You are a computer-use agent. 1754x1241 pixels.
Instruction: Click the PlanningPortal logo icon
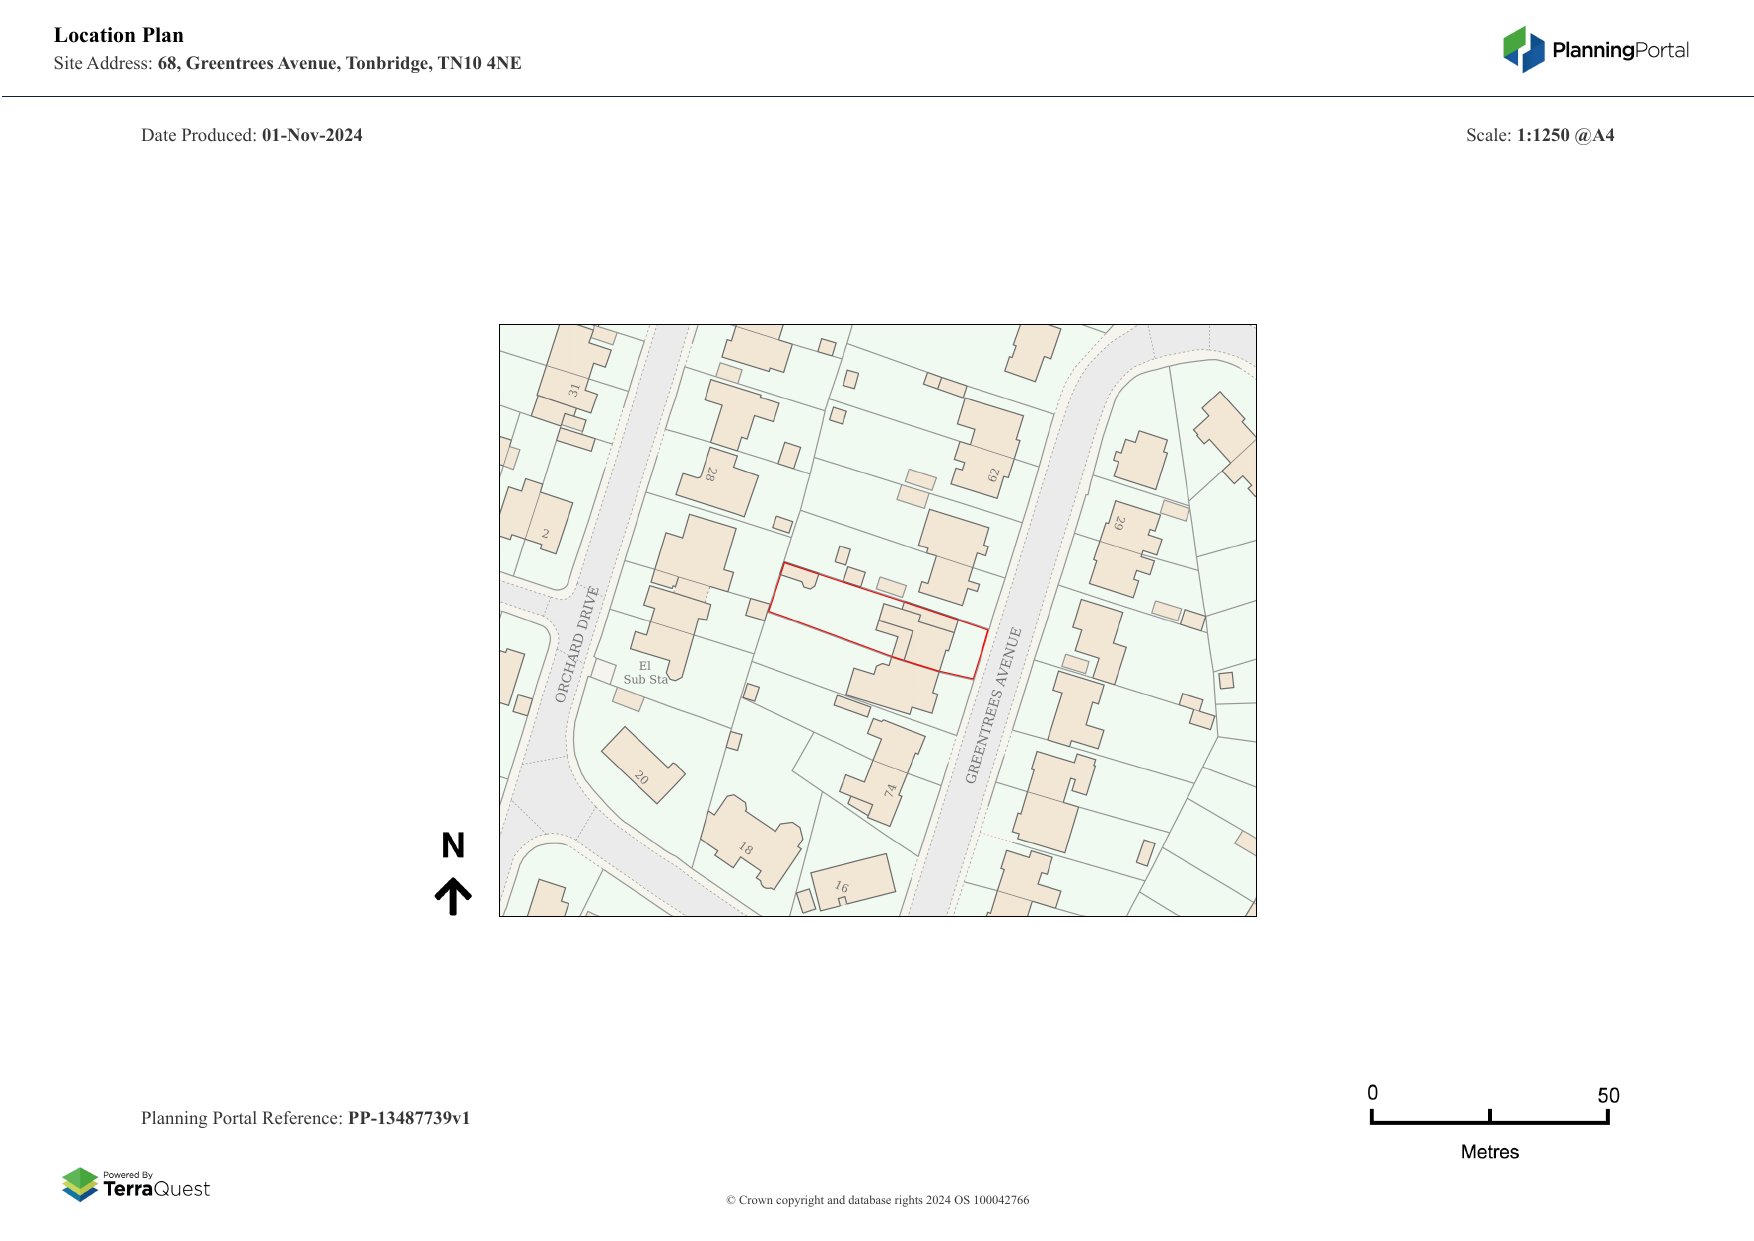pyautogui.click(x=1523, y=49)
